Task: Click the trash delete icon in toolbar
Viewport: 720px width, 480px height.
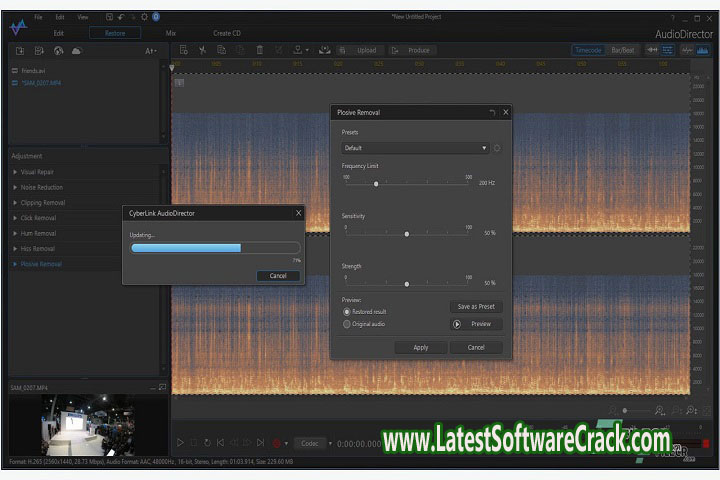Action: [259, 50]
